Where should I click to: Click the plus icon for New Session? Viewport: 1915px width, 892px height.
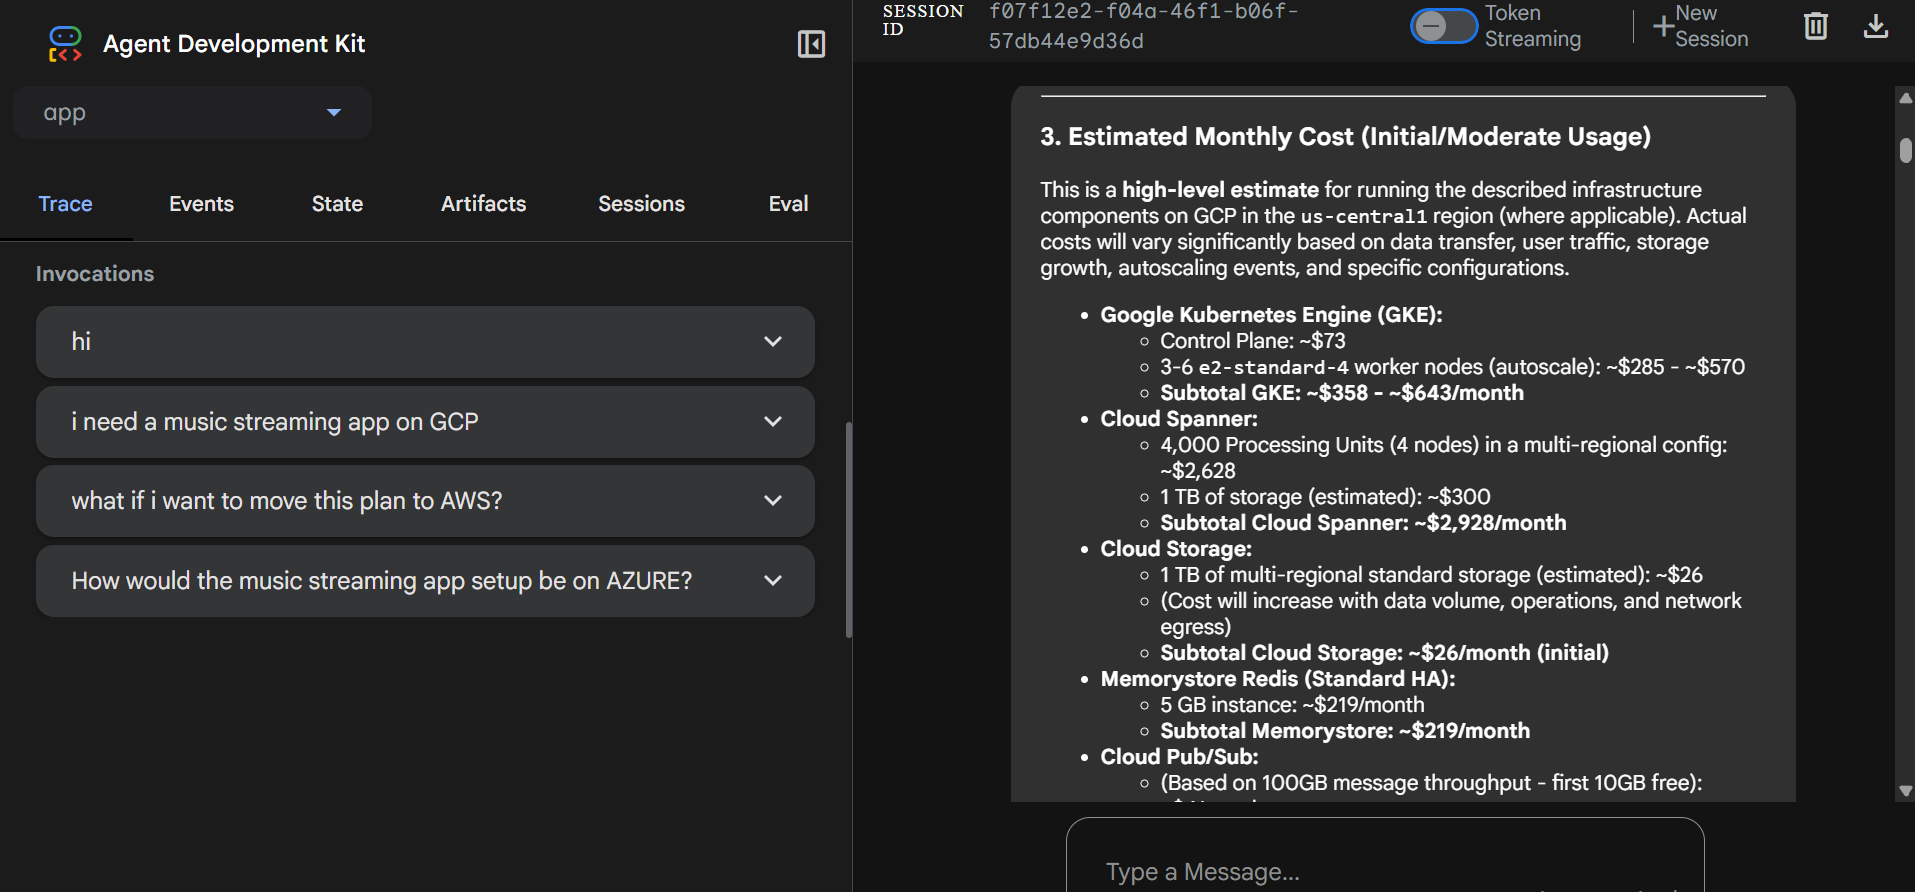[x=1663, y=26]
